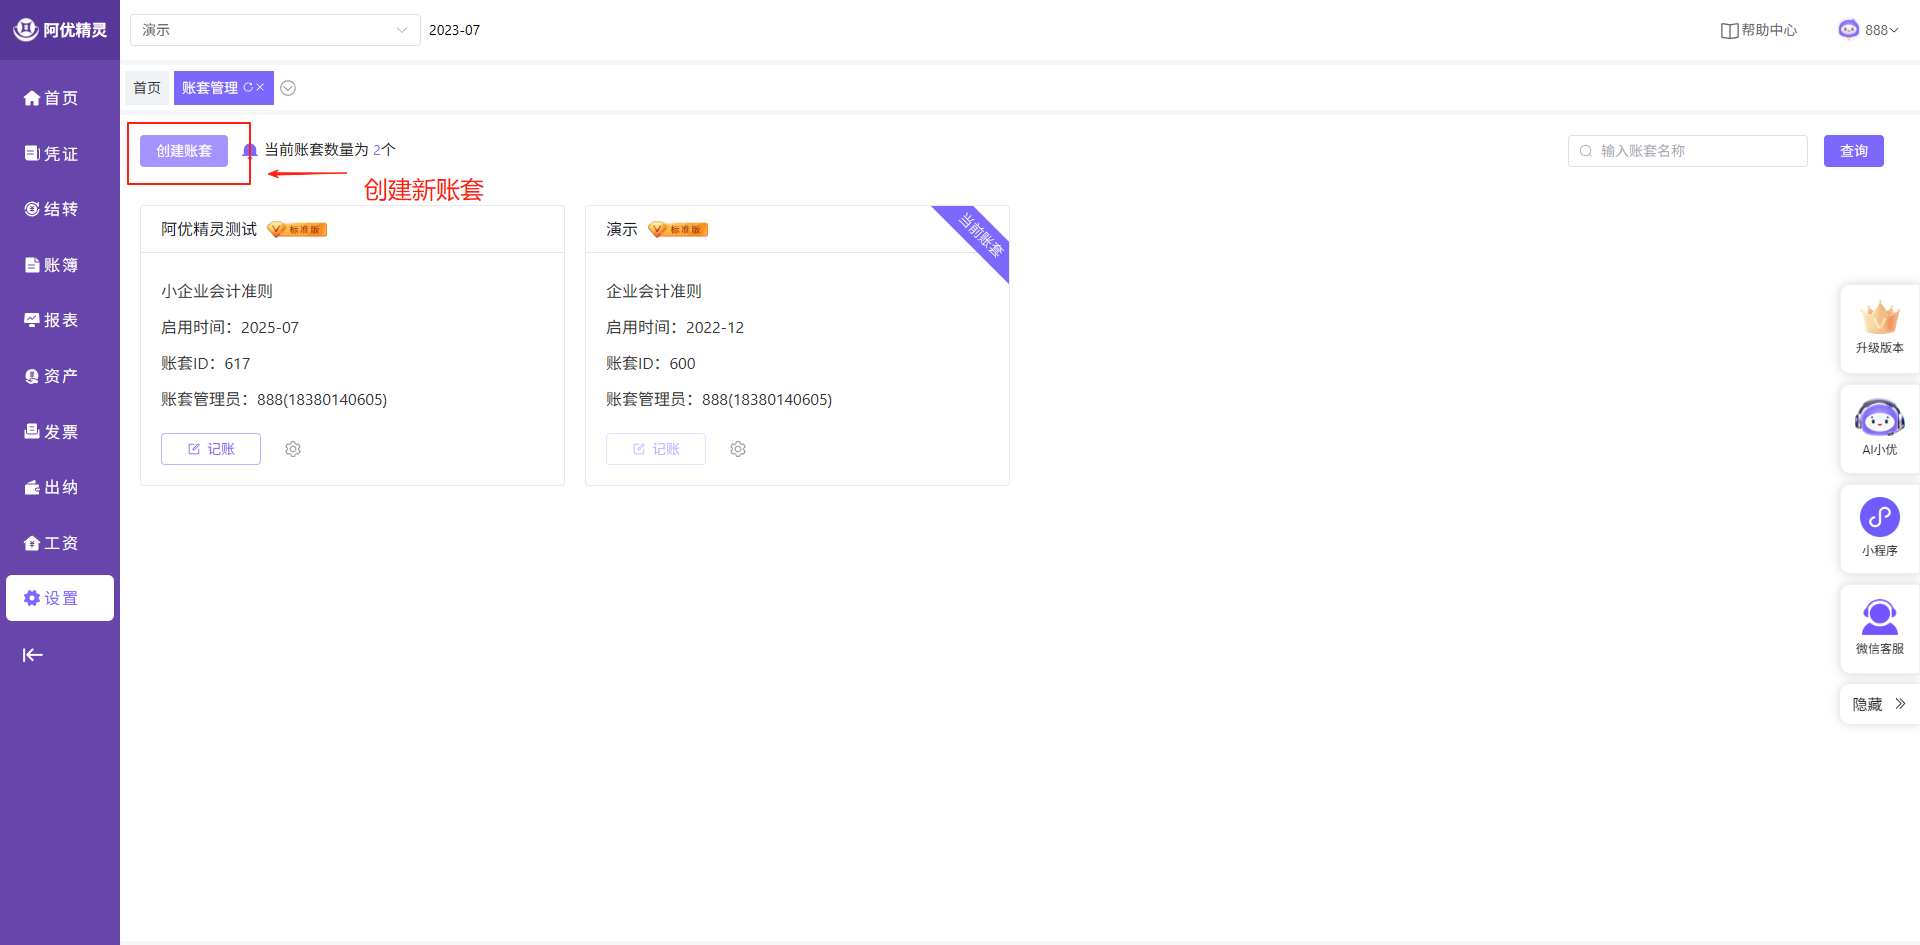Open the 888 user account menu

click(1868, 30)
